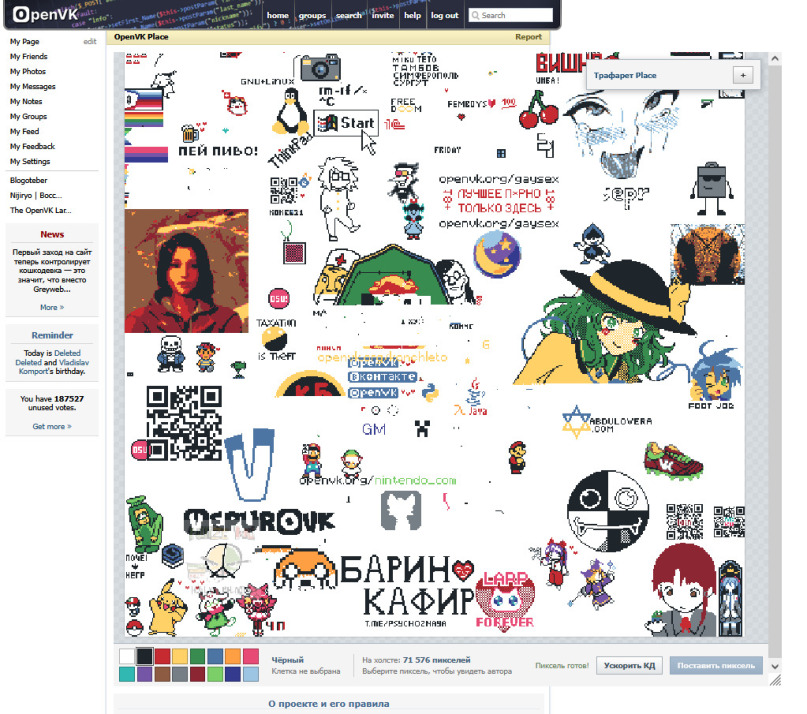Focus the Search input field
This screenshot has width=807, height=714.
coord(511,15)
